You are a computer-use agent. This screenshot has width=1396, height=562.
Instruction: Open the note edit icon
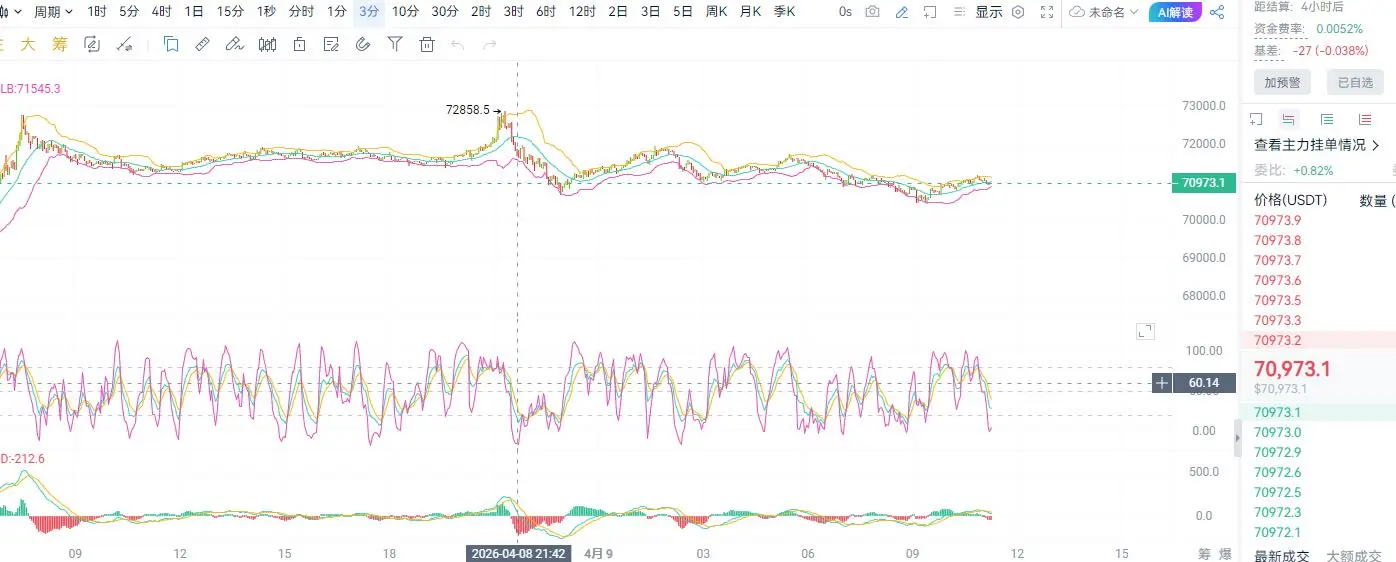pos(331,44)
